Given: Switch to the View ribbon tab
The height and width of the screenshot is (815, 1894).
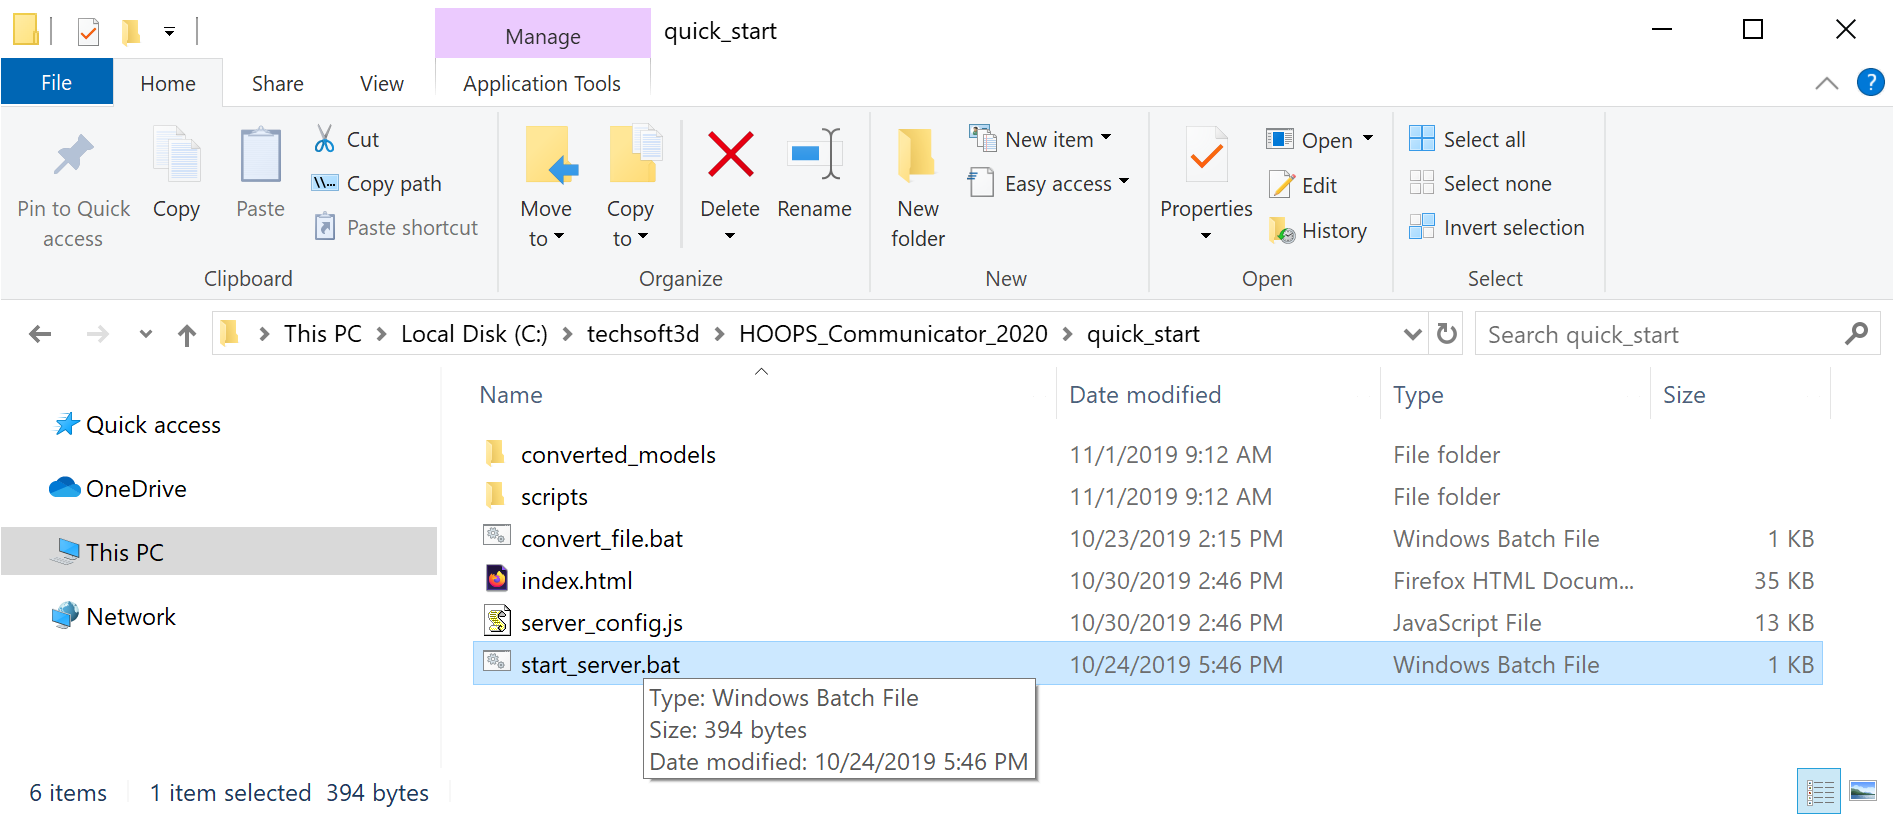Looking at the screenshot, I should coord(380,83).
